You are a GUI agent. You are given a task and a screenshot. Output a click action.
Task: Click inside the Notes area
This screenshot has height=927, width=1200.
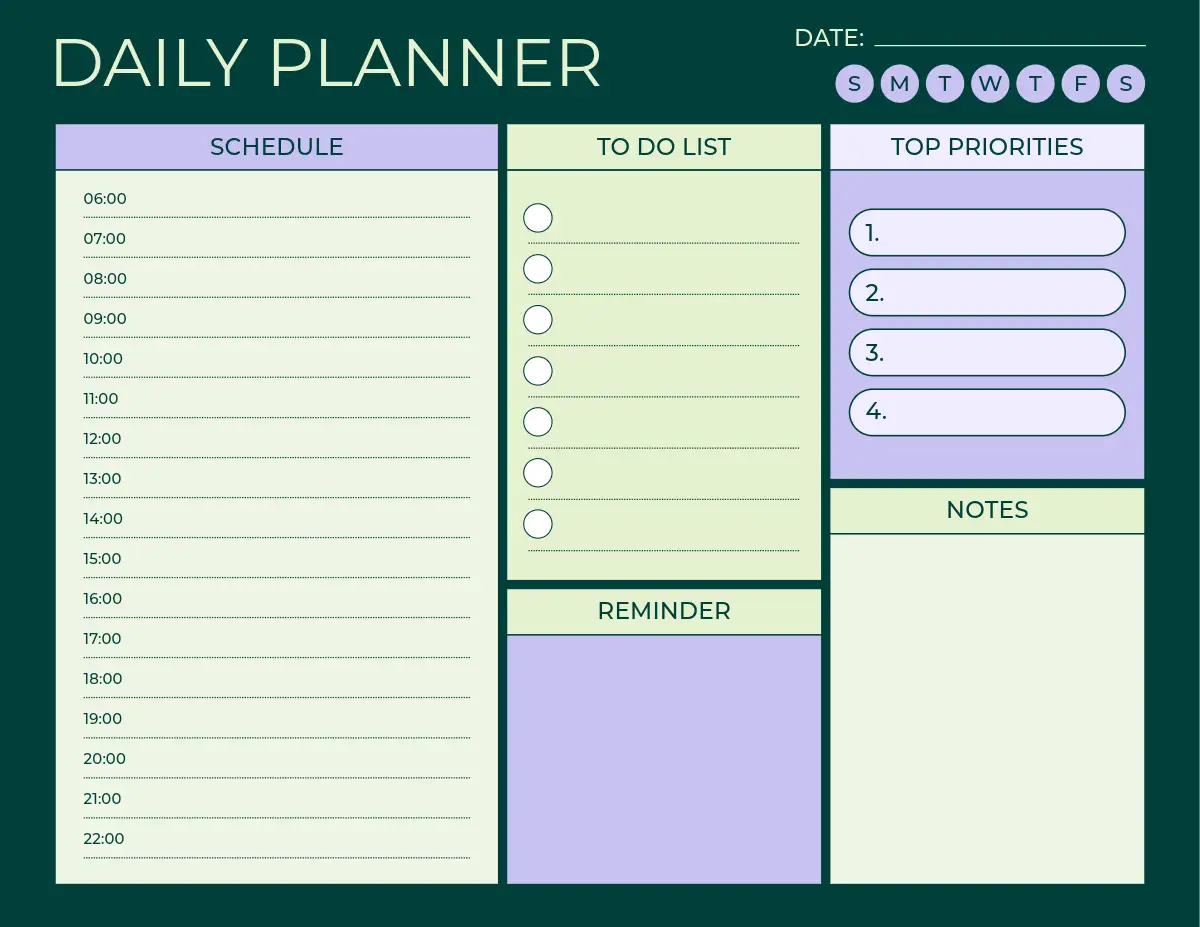[x=987, y=708]
